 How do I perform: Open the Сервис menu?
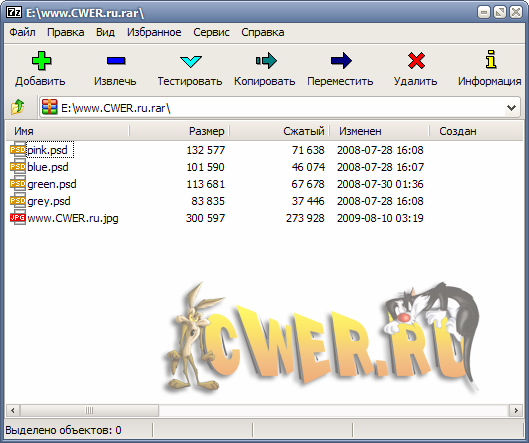[x=212, y=32]
